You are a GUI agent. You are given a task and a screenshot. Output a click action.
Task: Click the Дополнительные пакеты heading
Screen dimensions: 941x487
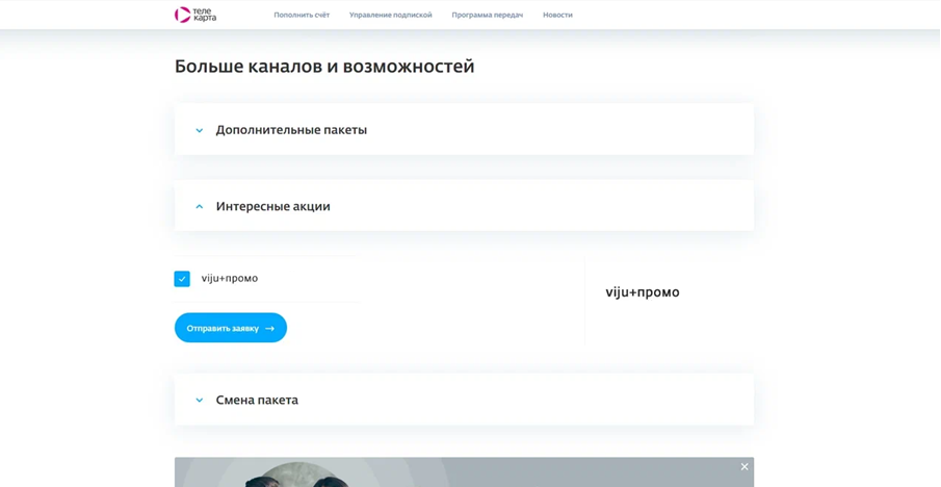click(291, 130)
